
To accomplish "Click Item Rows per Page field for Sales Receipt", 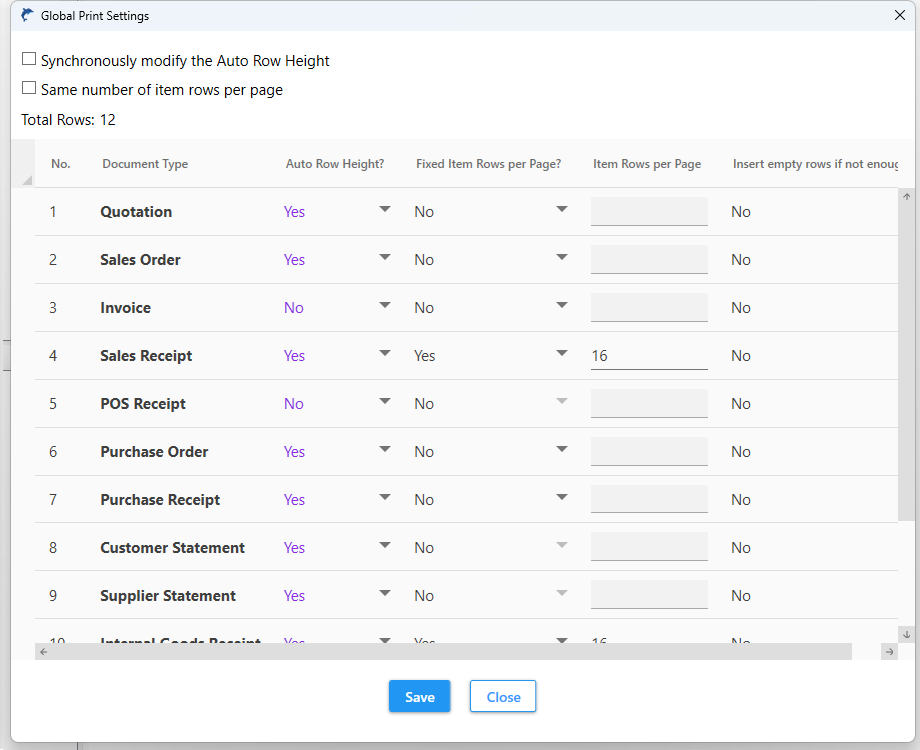I will 649,356.
